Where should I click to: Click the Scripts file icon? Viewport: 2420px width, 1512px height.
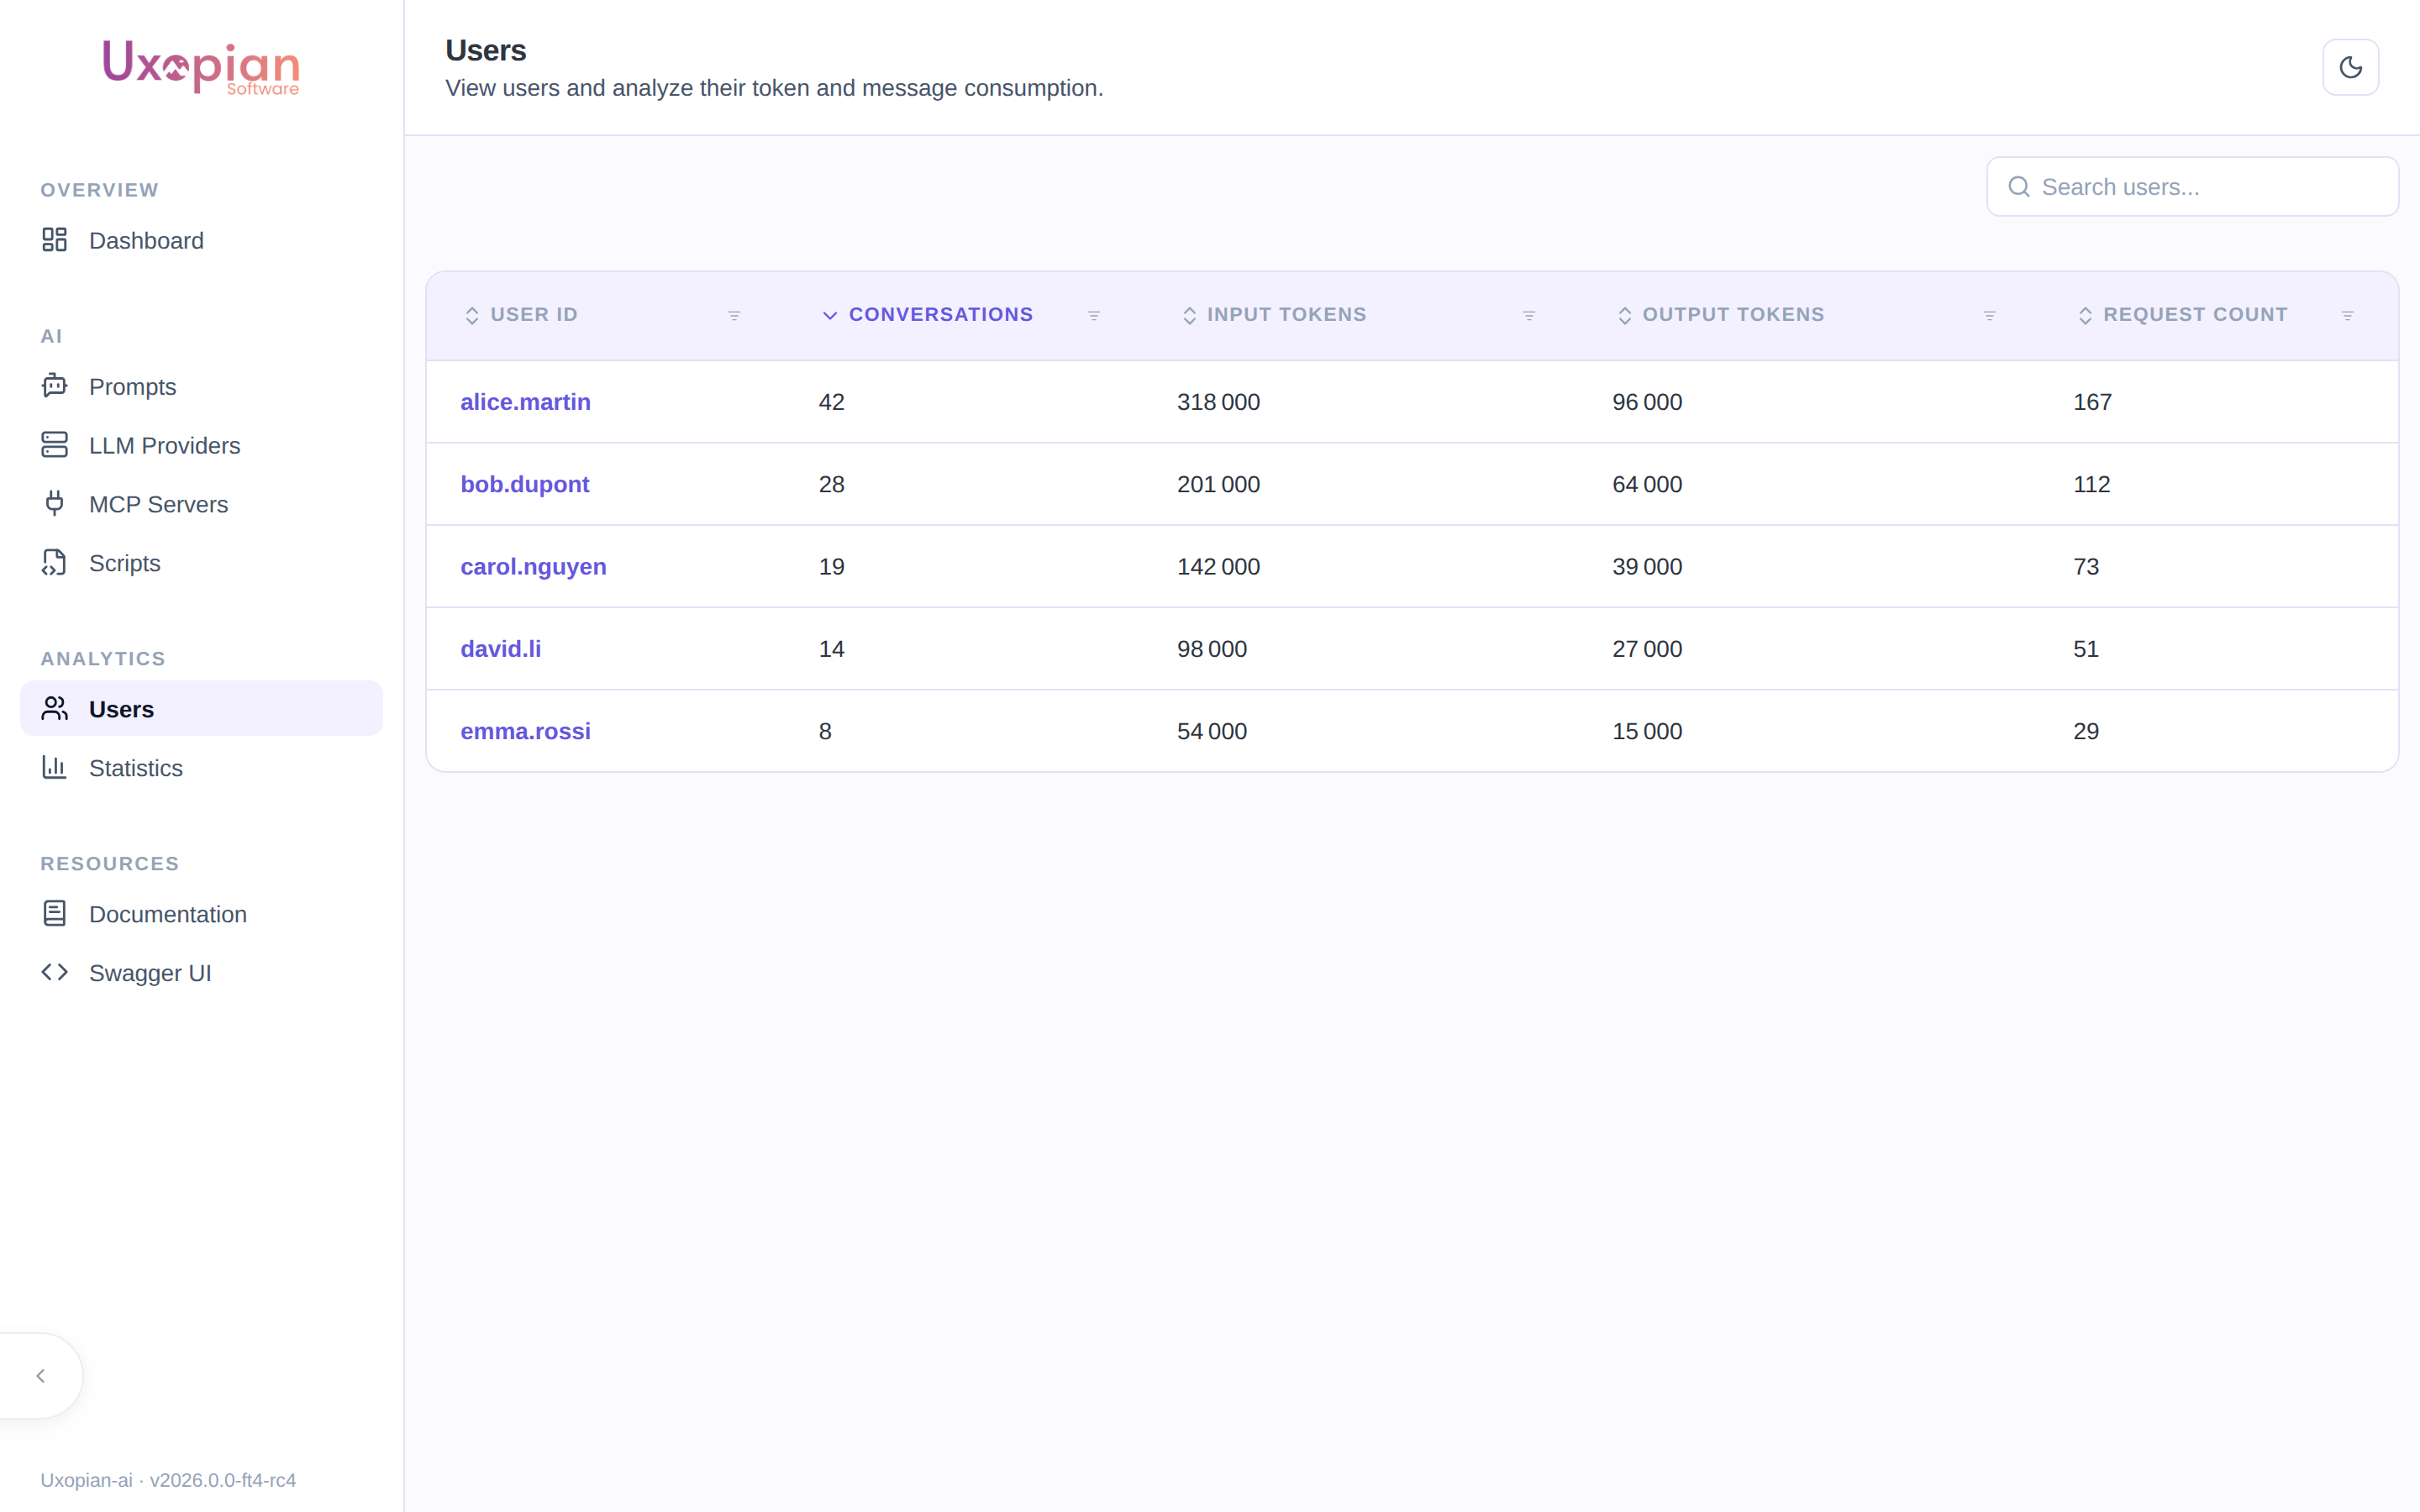(x=54, y=562)
